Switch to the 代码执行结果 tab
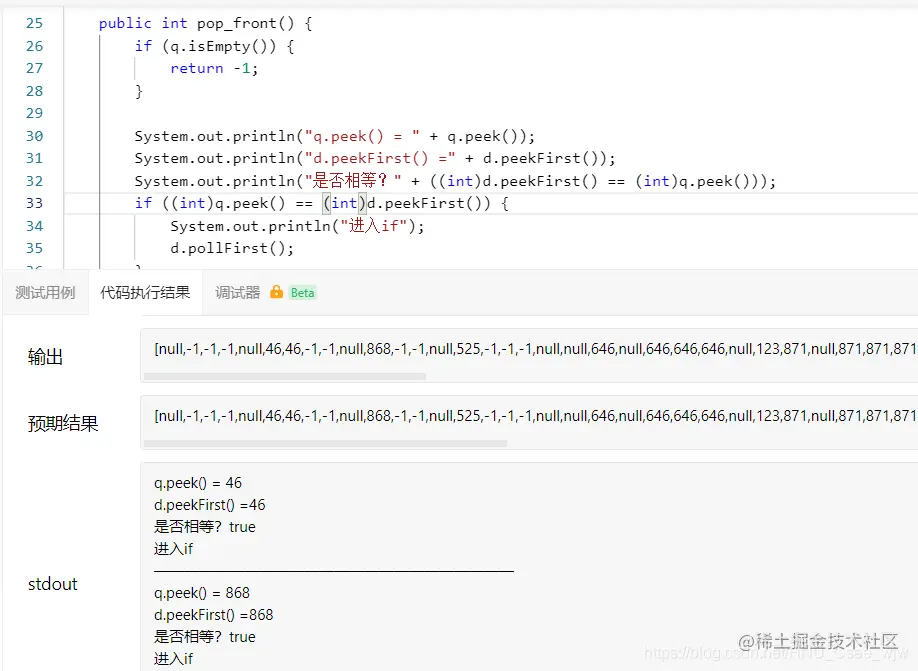 tap(145, 292)
